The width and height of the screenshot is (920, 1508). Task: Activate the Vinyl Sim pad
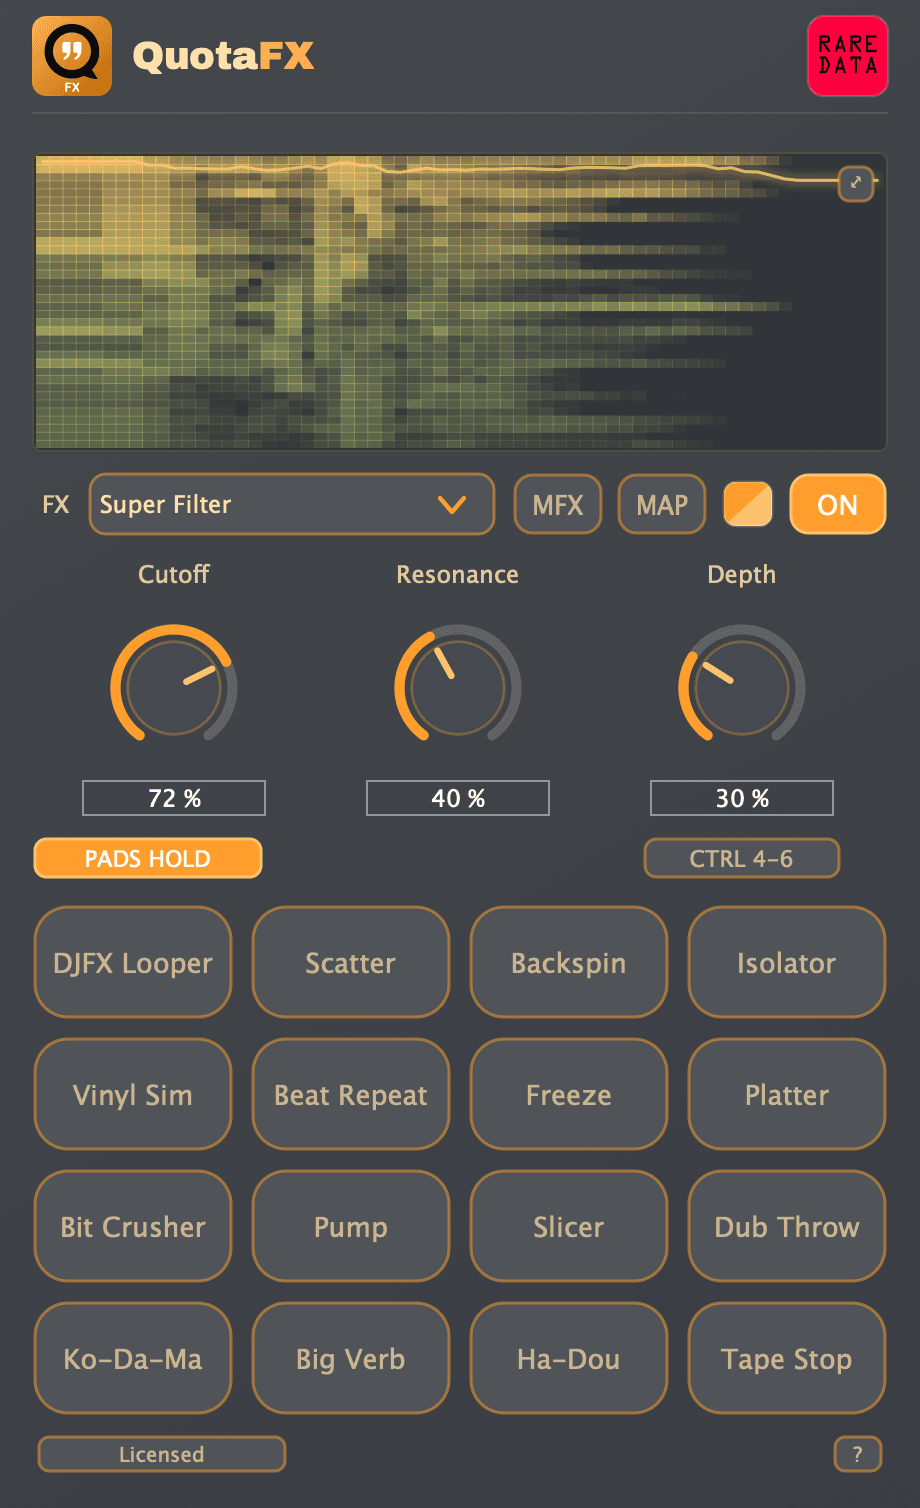pos(133,1094)
